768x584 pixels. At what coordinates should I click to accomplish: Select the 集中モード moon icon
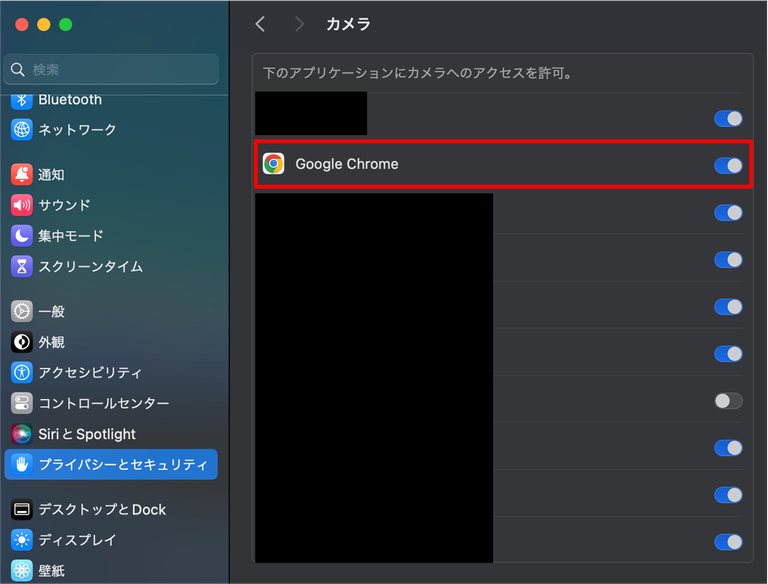tap(22, 236)
